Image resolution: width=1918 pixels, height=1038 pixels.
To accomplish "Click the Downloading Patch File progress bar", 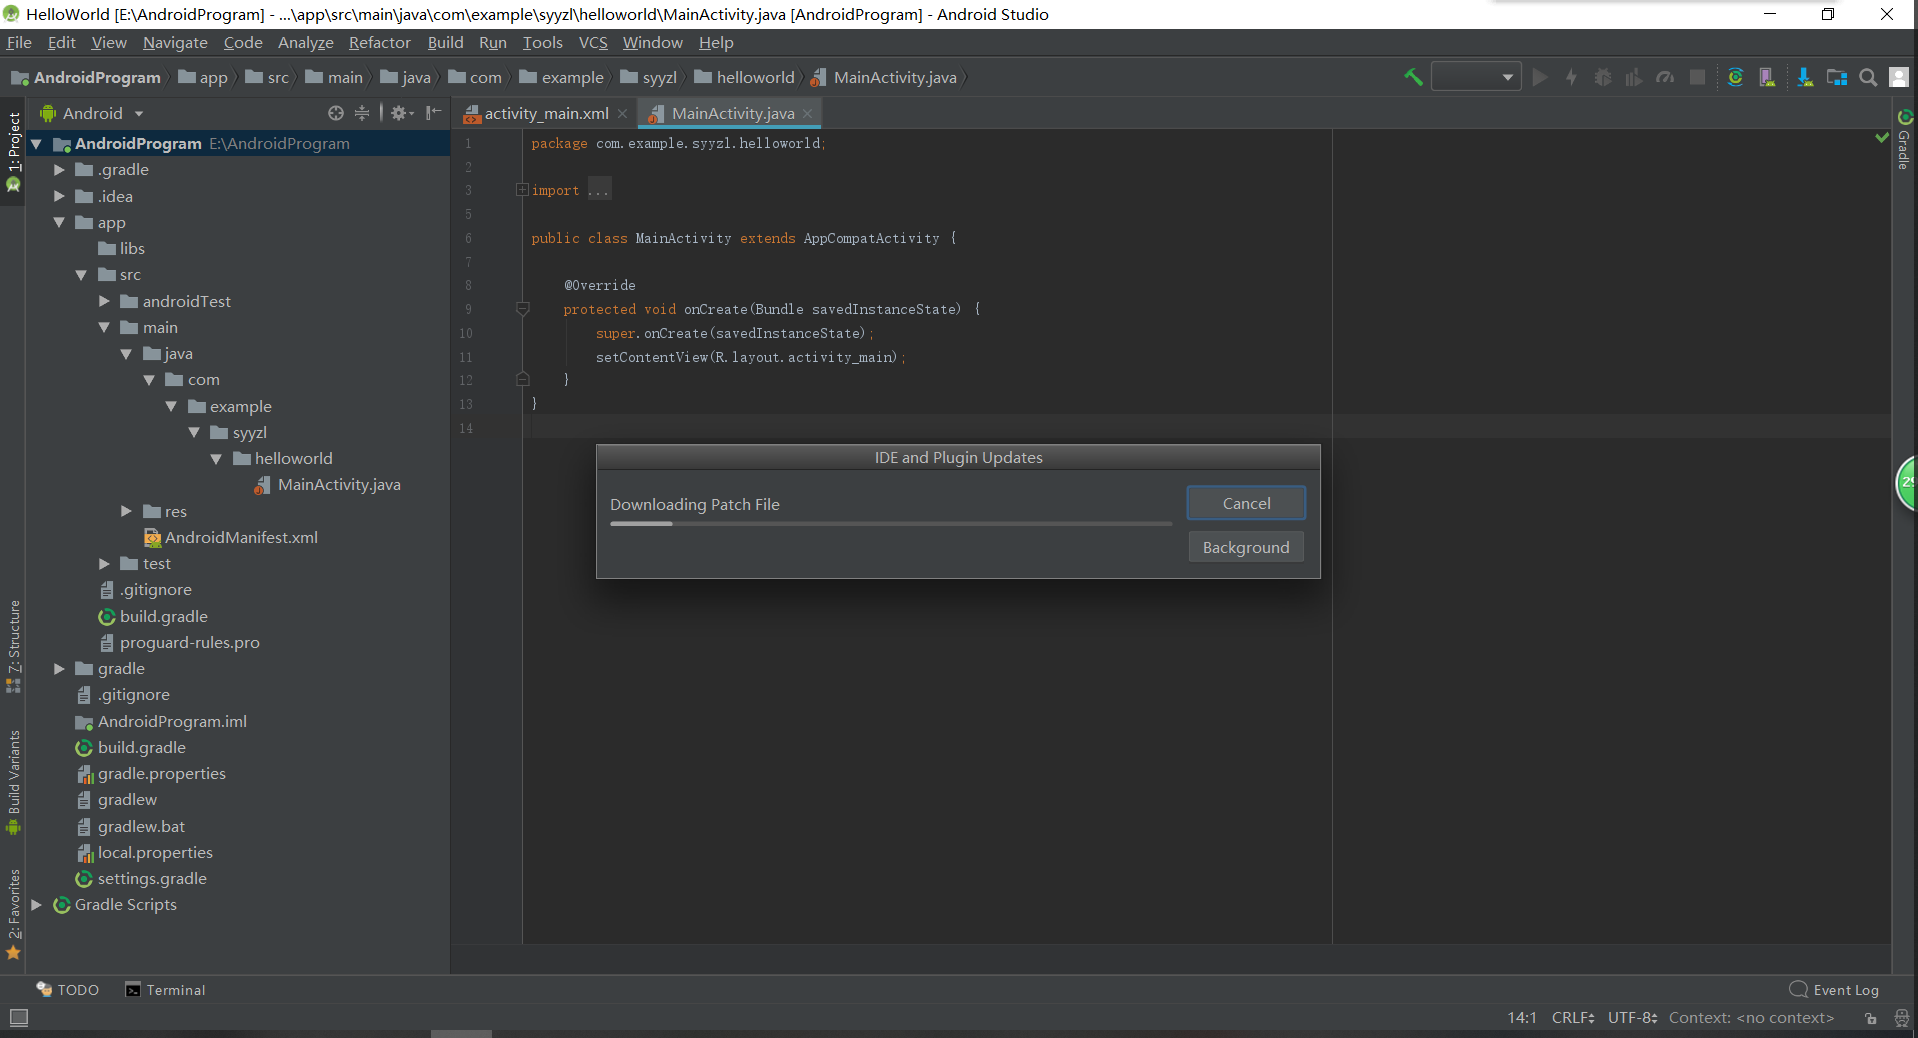I will point(891,523).
